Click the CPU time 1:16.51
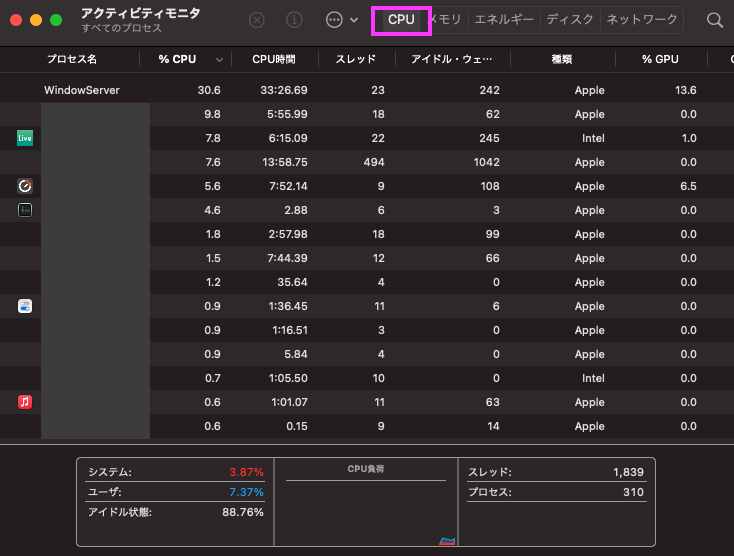734x556 pixels. tap(290, 330)
